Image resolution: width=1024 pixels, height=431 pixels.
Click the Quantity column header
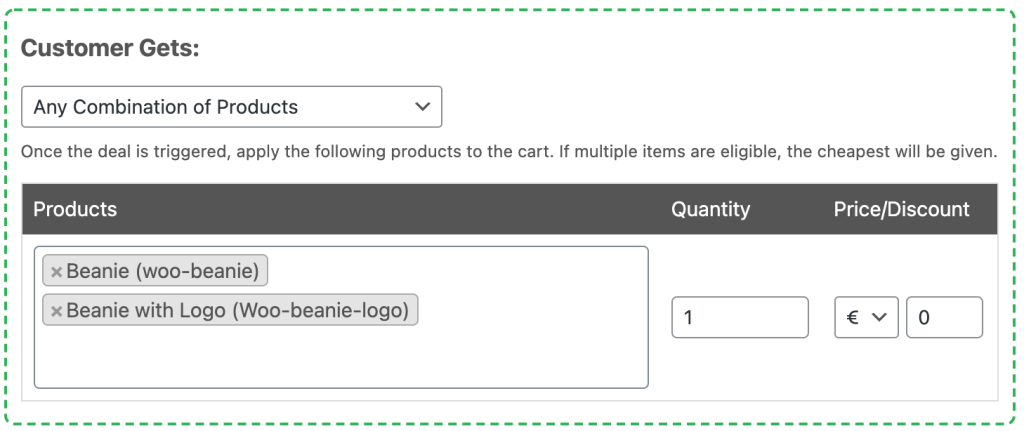(711, 209)
